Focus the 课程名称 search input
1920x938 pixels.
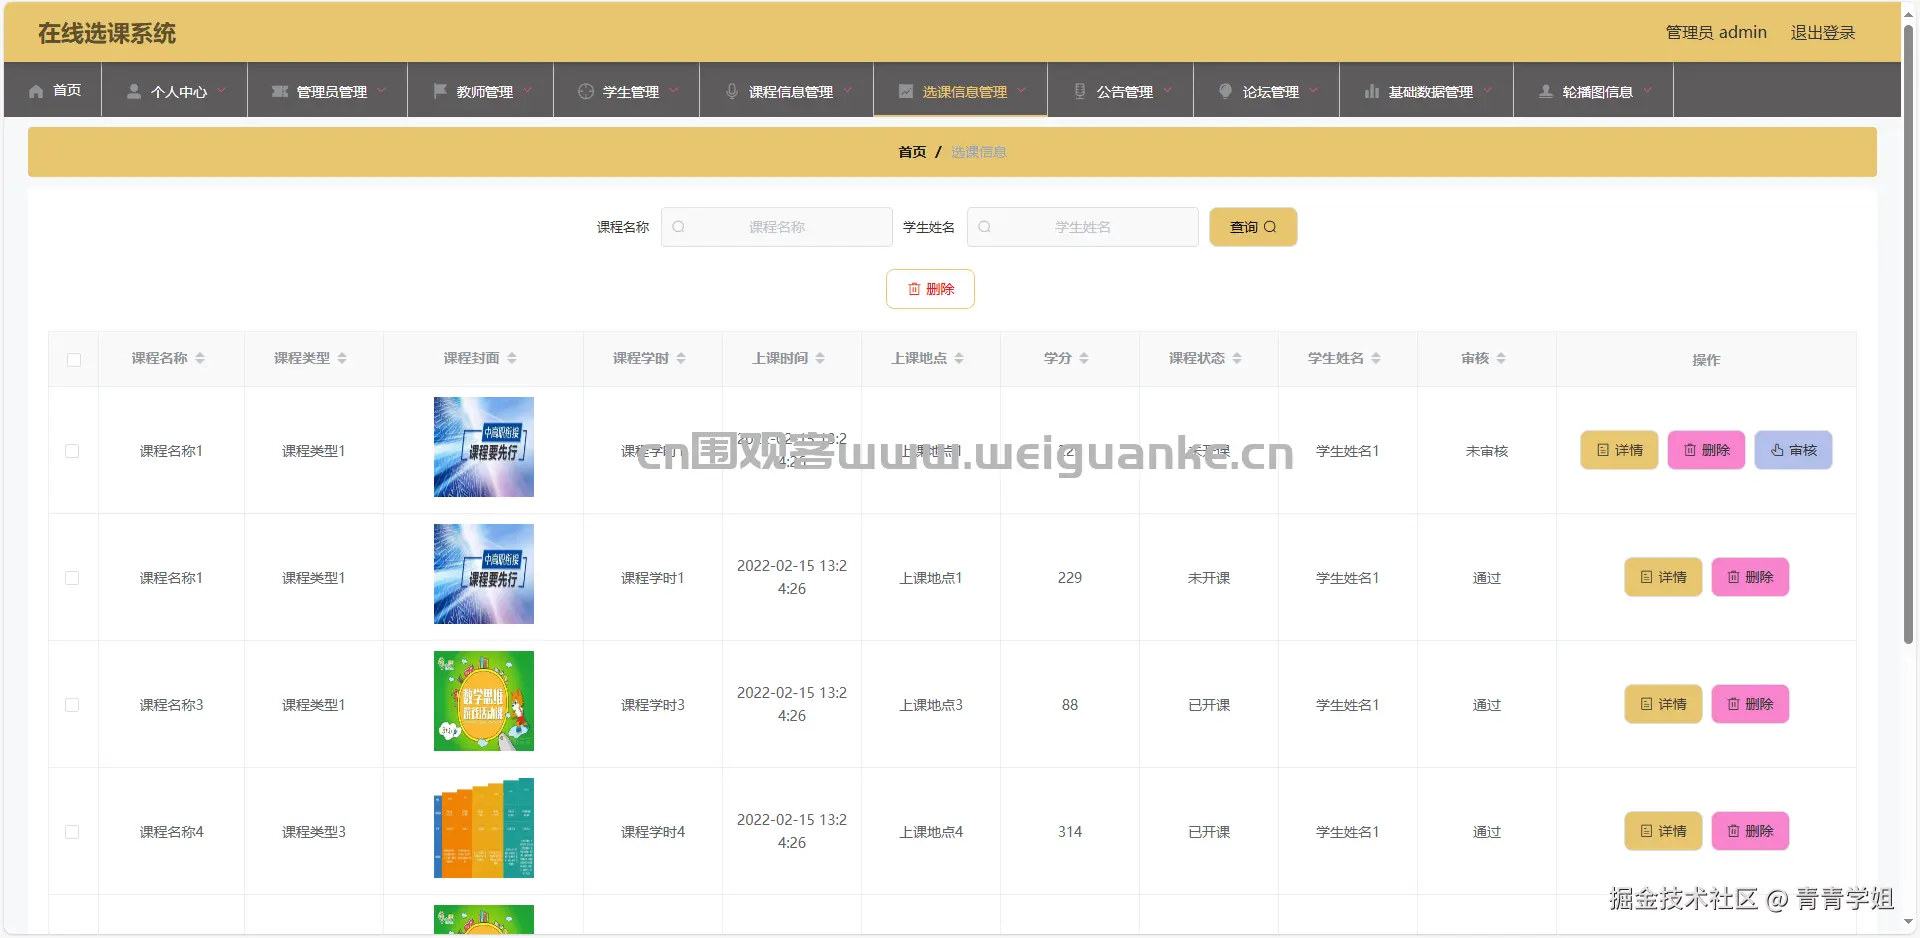coord(777,227)
